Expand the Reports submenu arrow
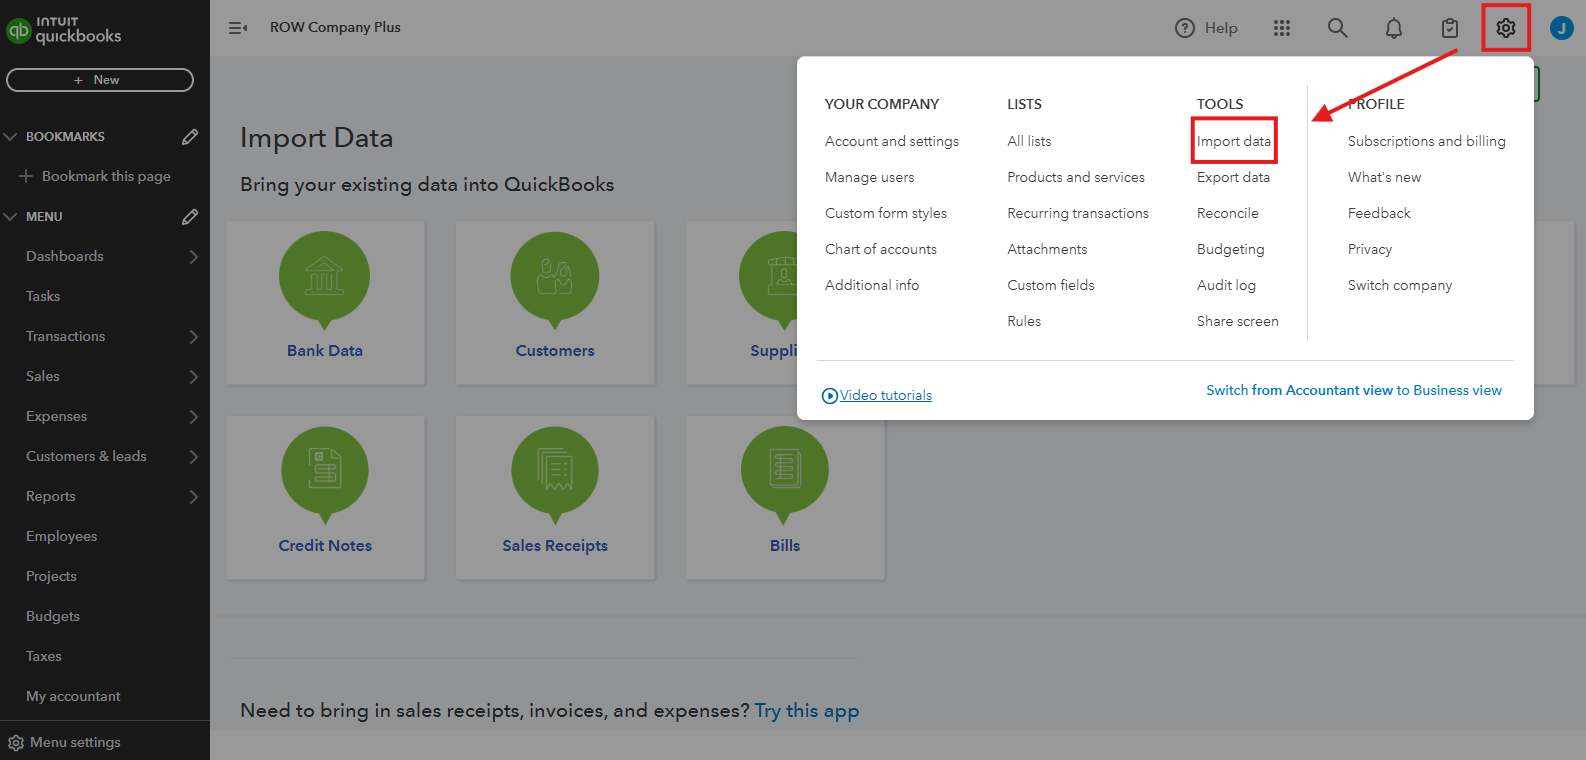Image resolution: width=1586 pixels, height=760 pixels. (x=193, y=497)
